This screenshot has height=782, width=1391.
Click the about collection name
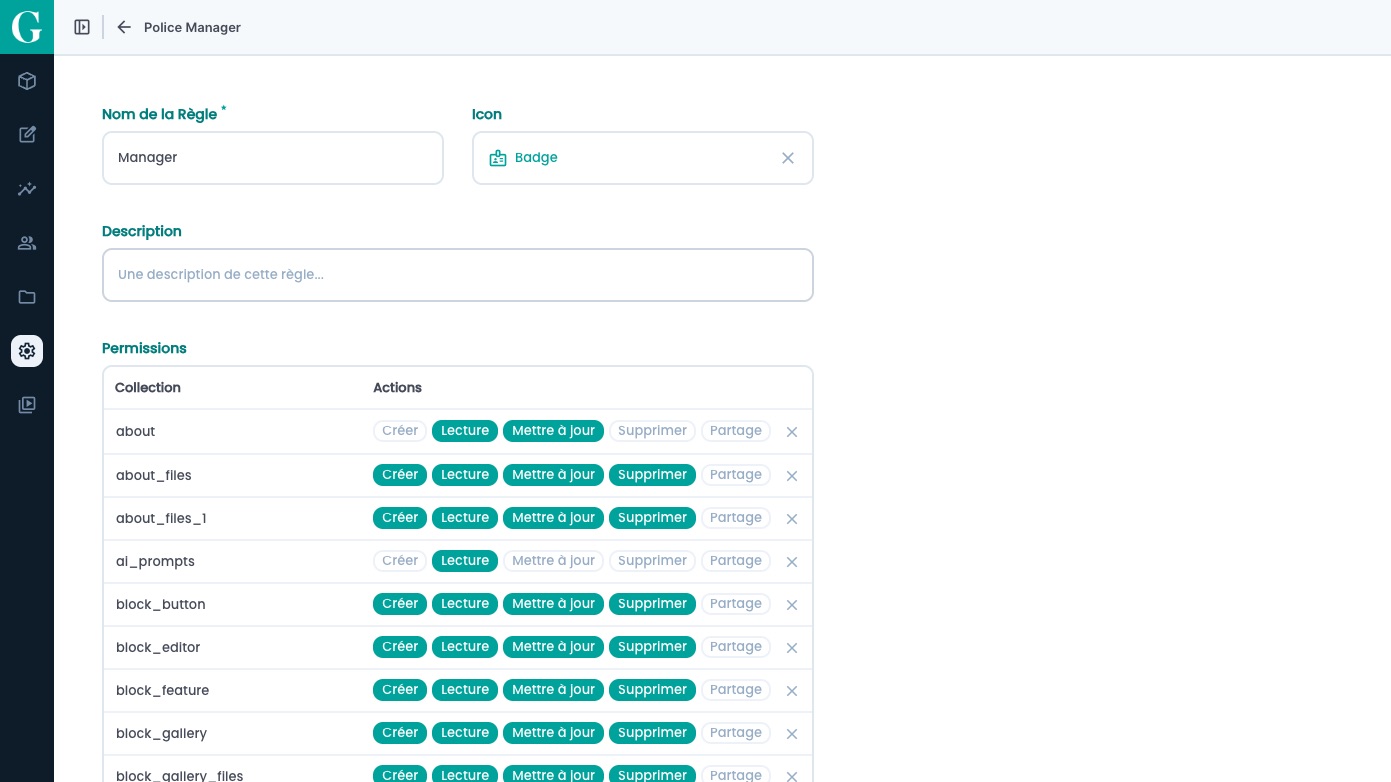point(136,432)
